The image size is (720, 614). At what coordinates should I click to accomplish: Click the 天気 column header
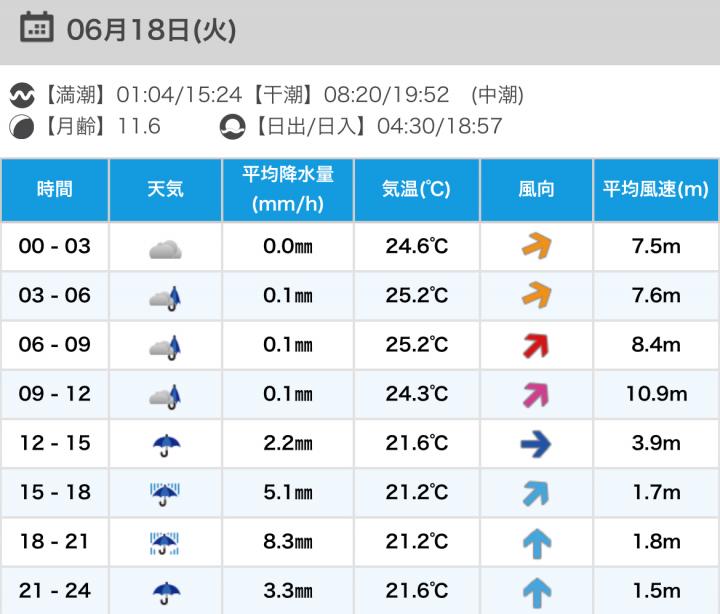click(x=166, y=189)
